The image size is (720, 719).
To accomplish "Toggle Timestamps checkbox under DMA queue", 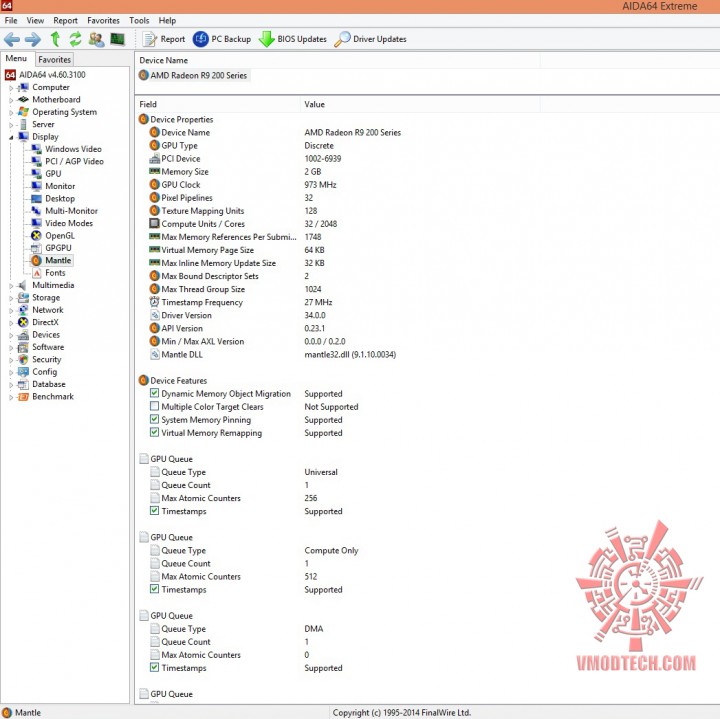I will point(154,668).
